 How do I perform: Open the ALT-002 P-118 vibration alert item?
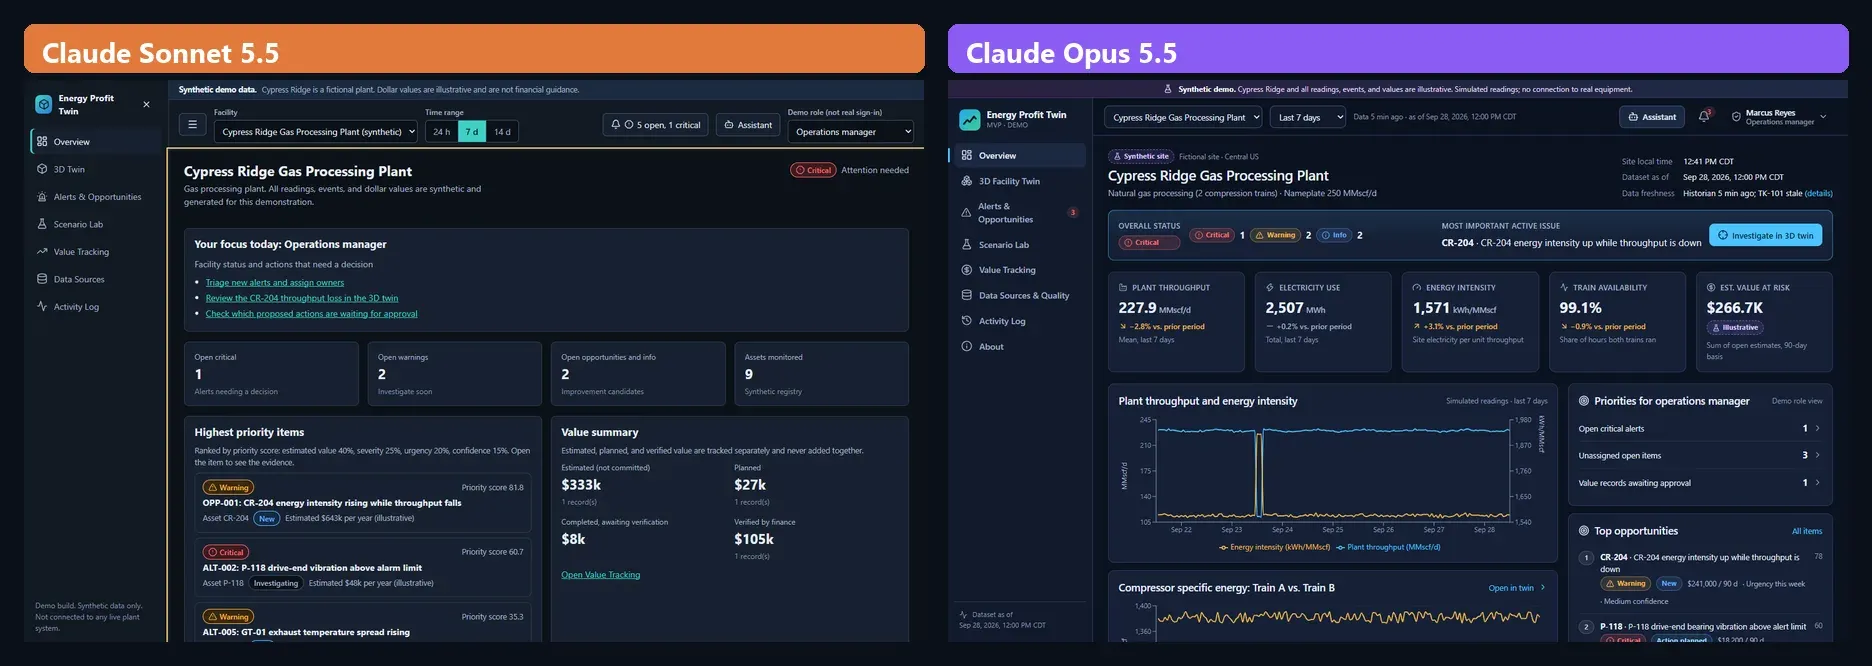(363, 567)
